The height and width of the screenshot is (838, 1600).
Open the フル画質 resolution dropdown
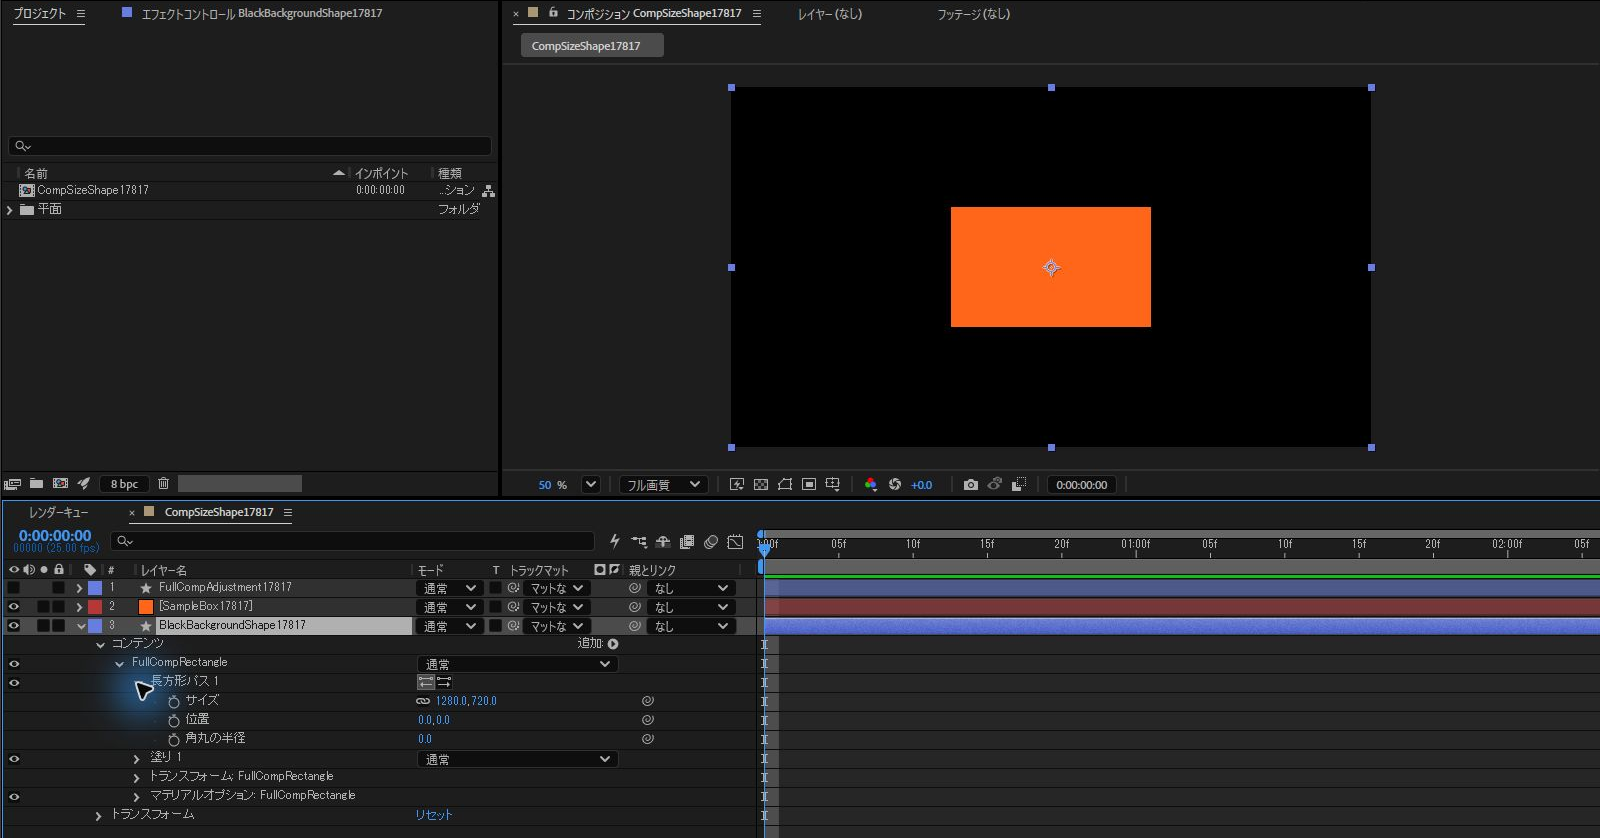click(664, 485)
